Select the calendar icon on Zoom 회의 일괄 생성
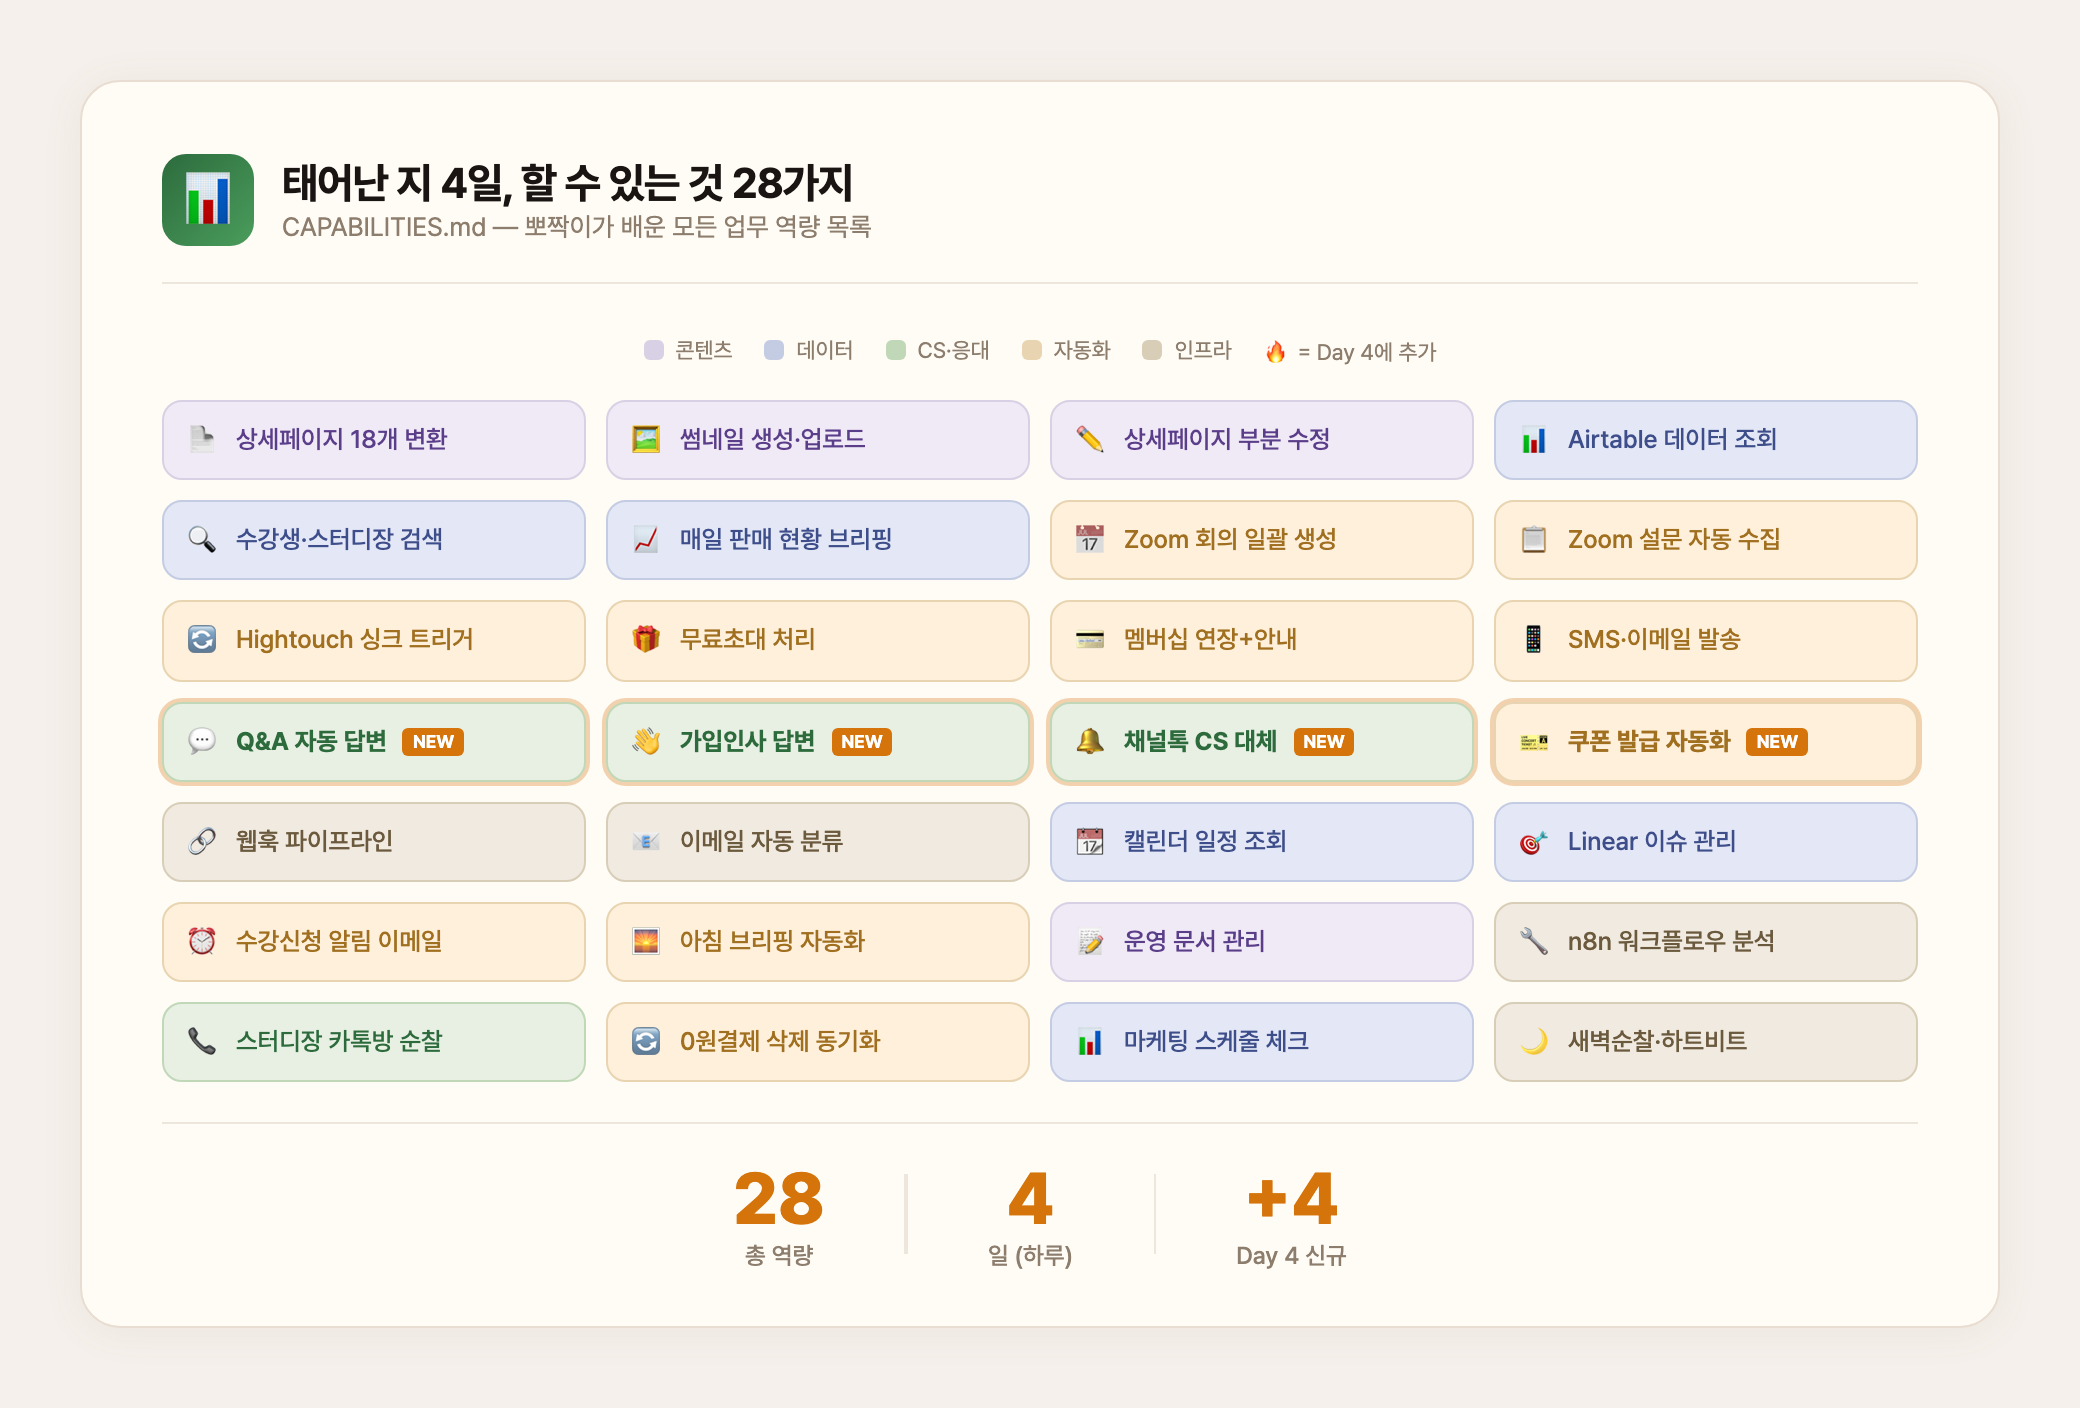This screenshot has width=2080, height=1408. 1091,540
